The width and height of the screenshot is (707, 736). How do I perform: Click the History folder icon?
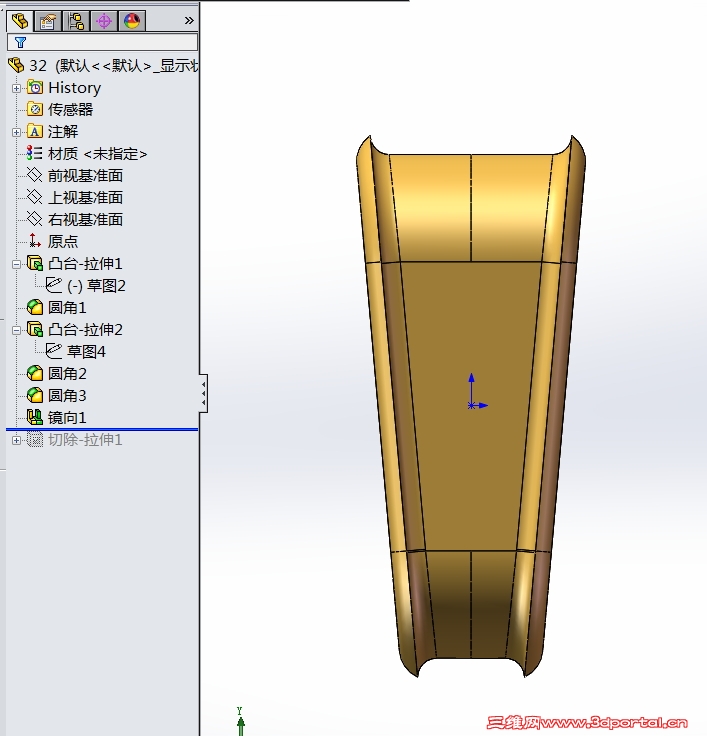(x=35, y=87)
